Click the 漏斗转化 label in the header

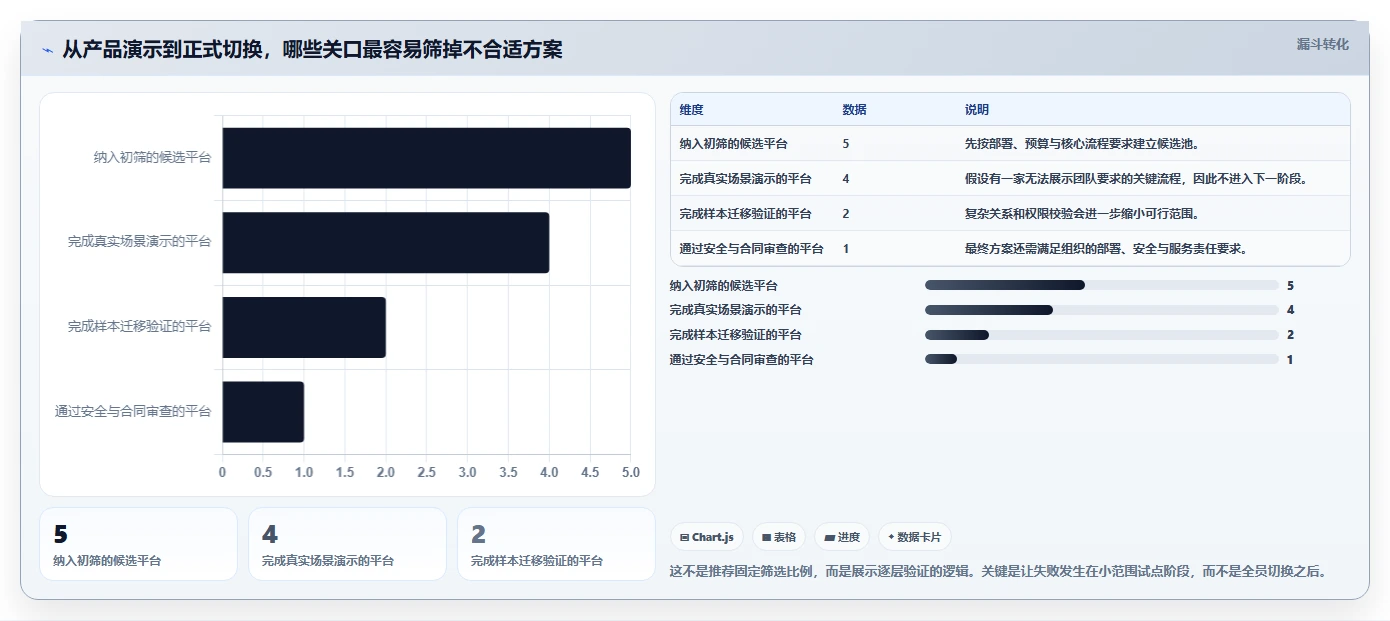(x=1323, y=44)
